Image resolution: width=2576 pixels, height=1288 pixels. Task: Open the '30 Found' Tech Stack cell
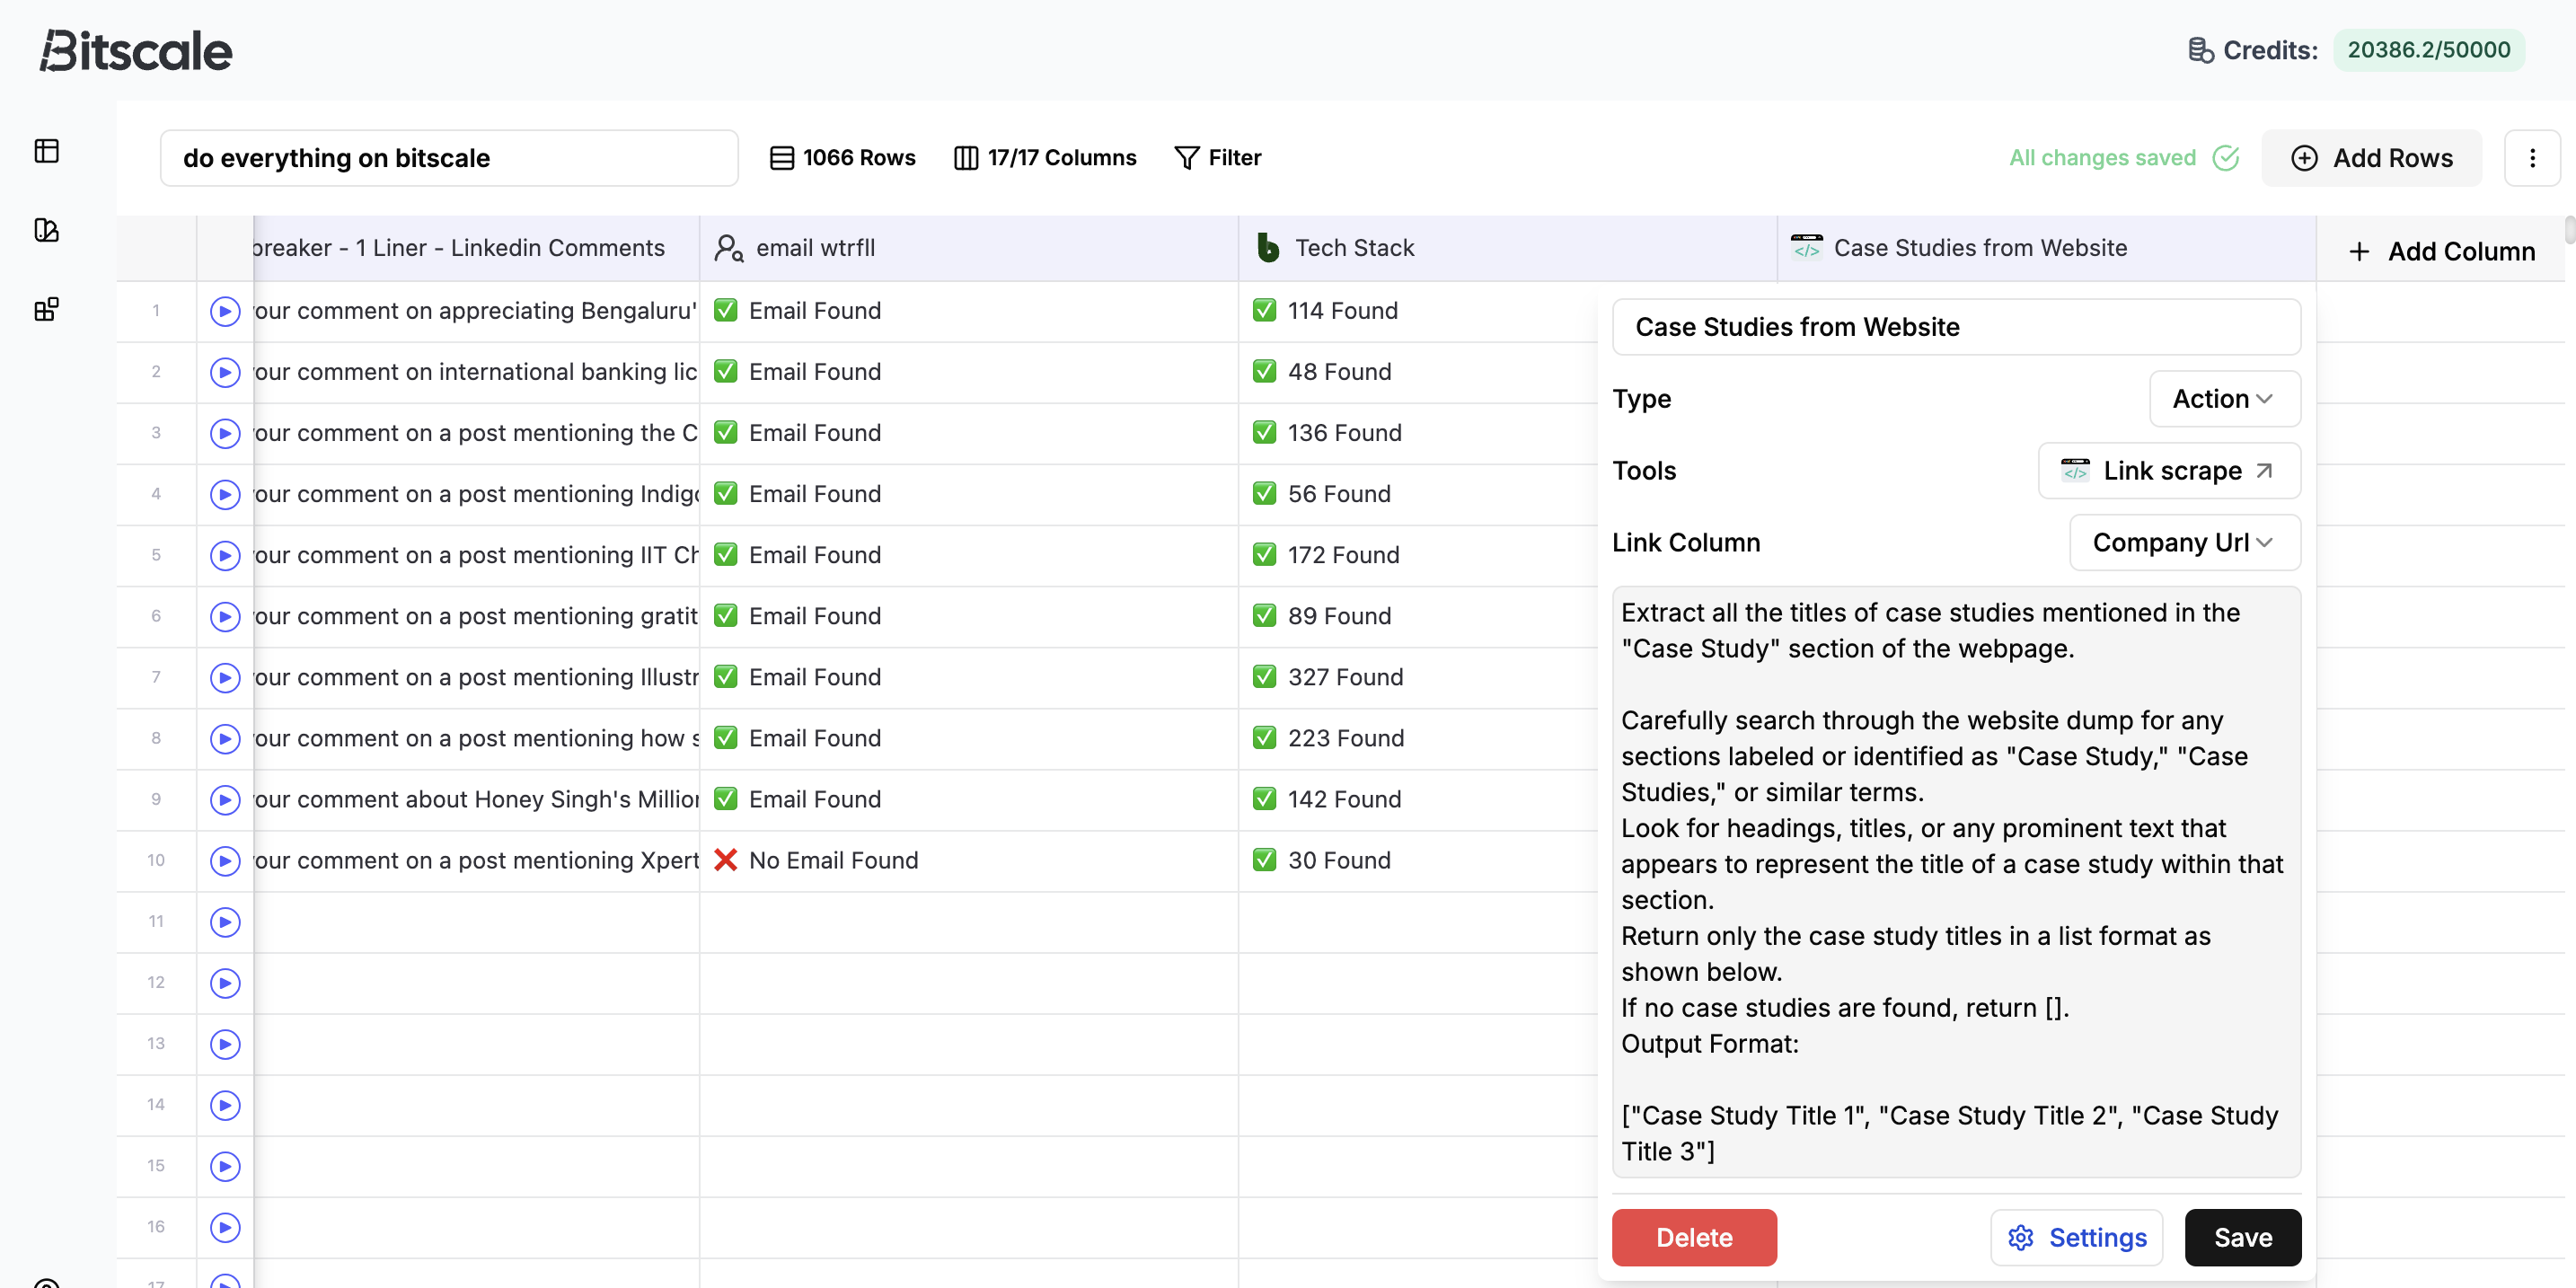tap(1418, 861)
